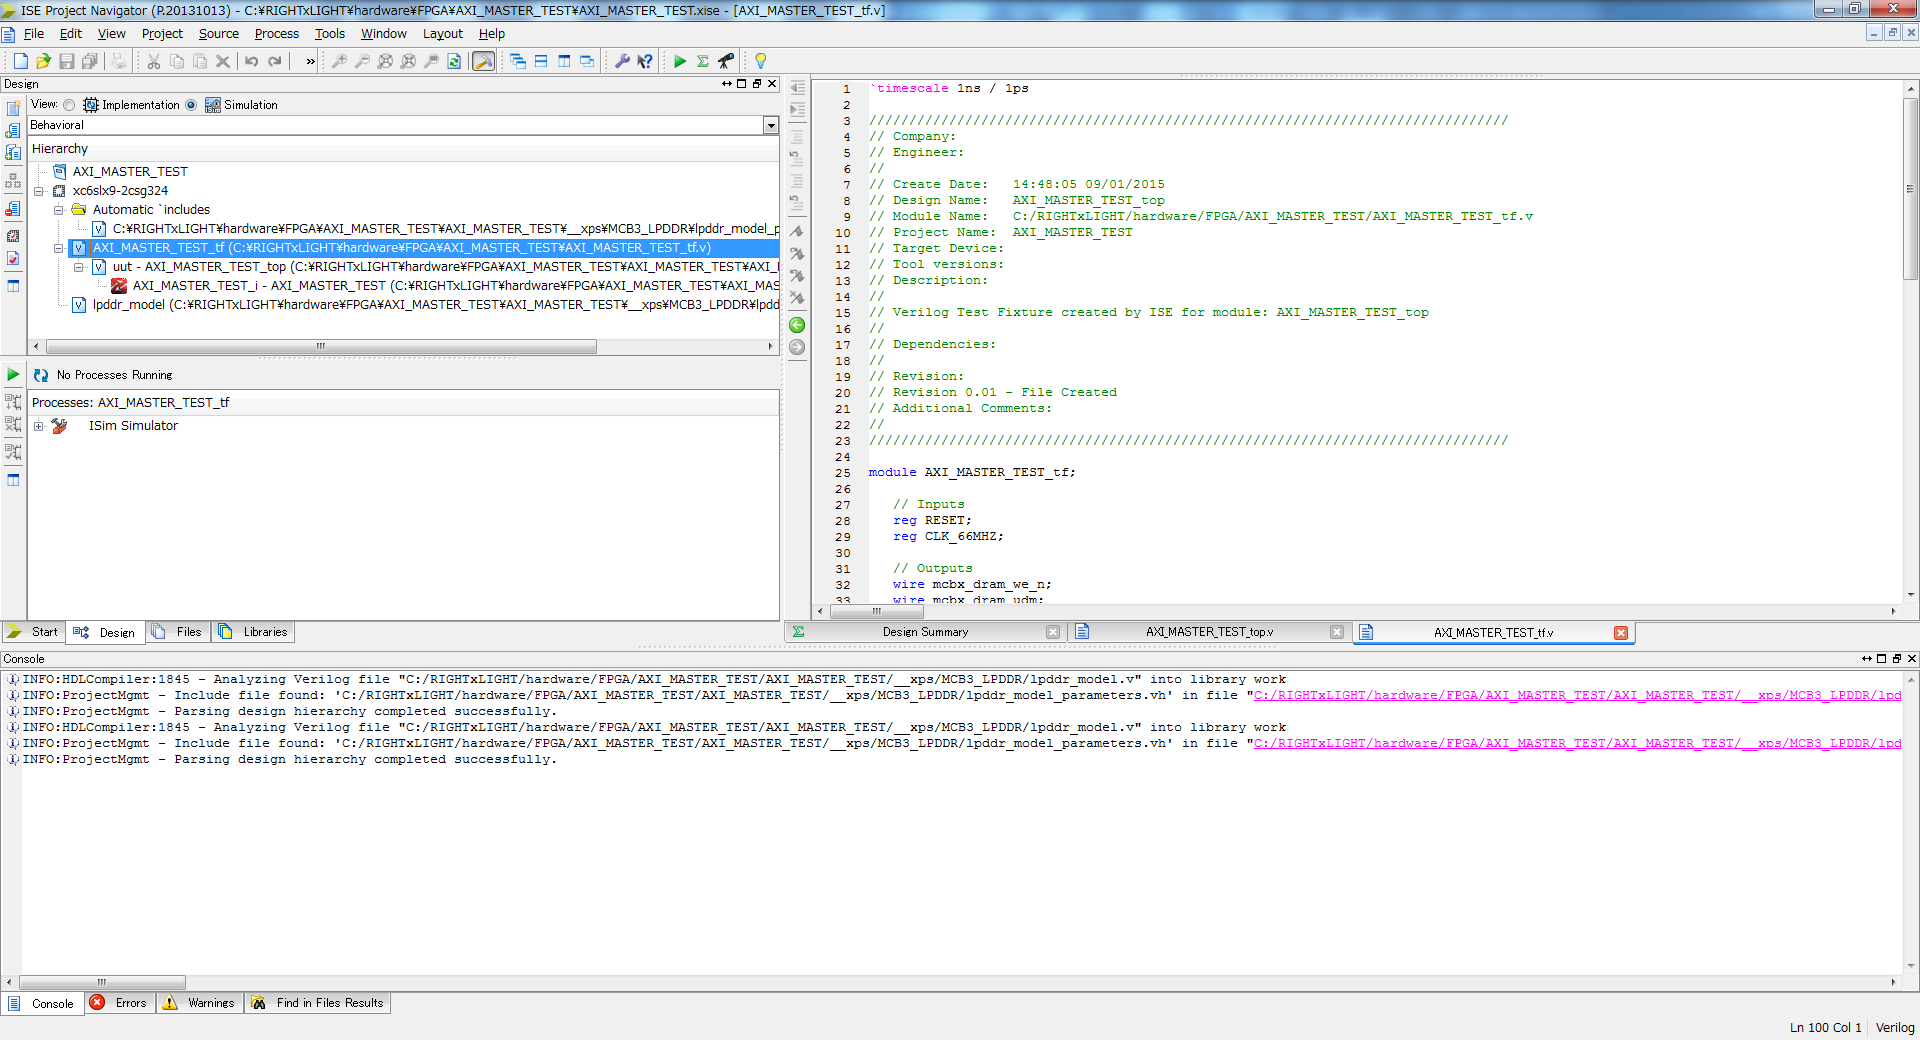Viewport: 1920px width, 1040px height.
Task: Open the Behavioral simulation dropdown
Action: tap(771, 125)
